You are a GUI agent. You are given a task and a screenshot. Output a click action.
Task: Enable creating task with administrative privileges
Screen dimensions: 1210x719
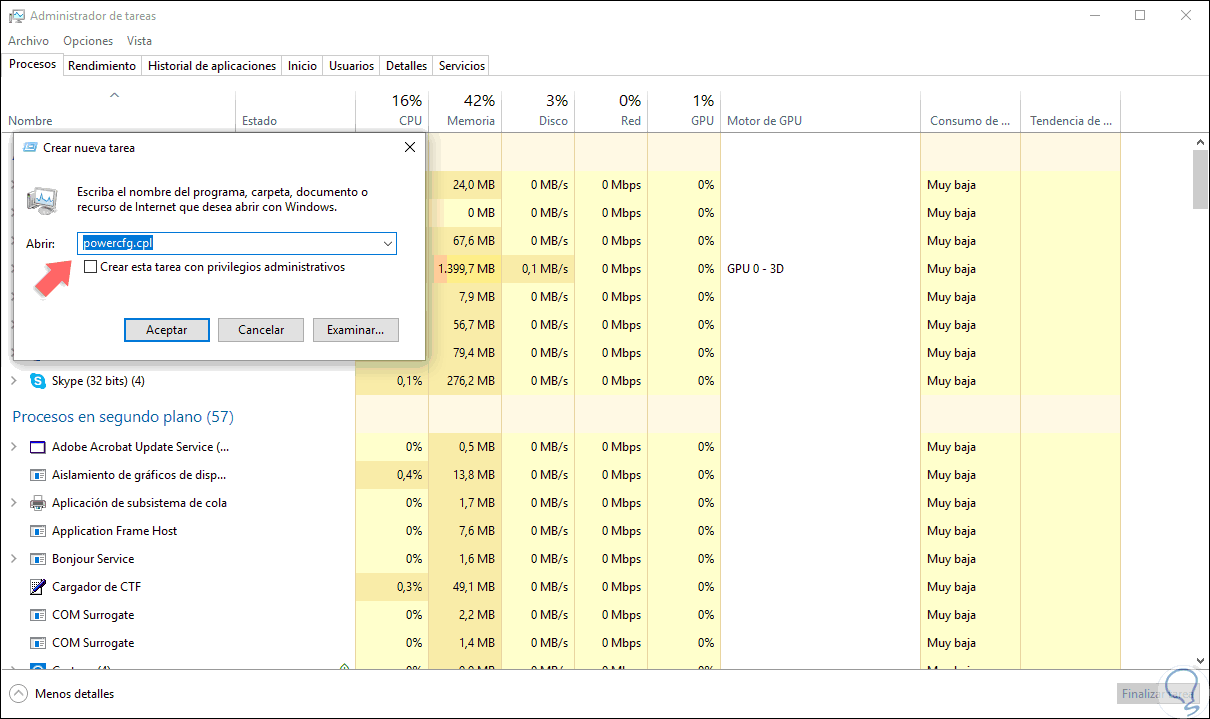[91, 267]
